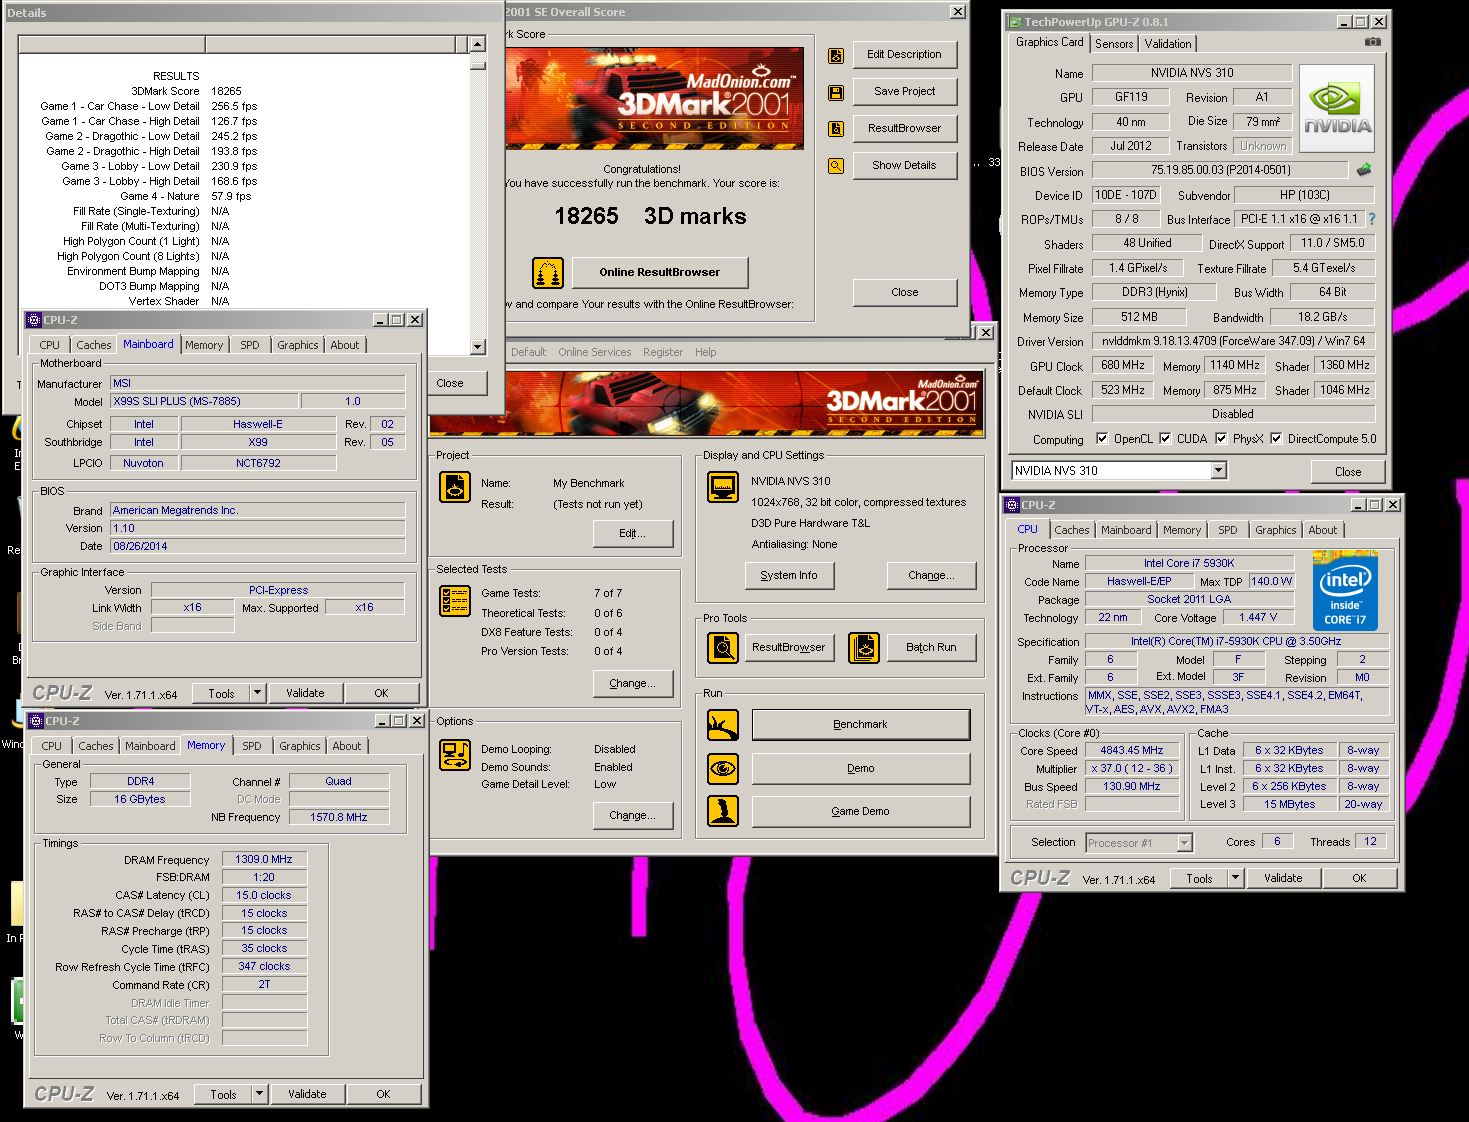Click the Save Project floppy icon

[x=836, y=93]
